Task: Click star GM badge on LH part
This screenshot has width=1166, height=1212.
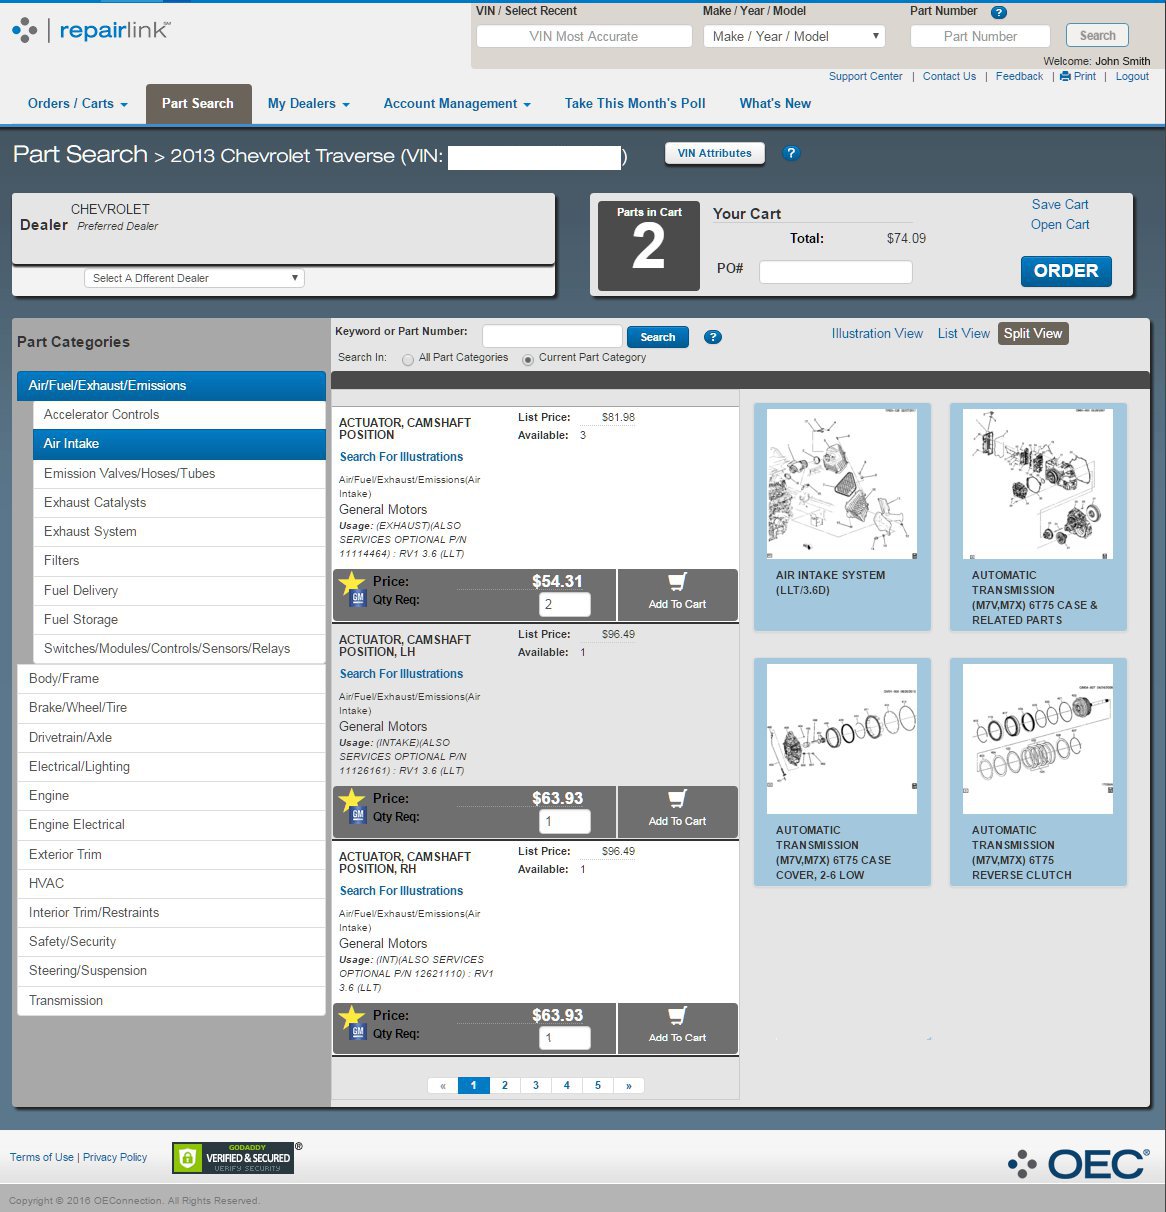Action: (x=353, y=806)
